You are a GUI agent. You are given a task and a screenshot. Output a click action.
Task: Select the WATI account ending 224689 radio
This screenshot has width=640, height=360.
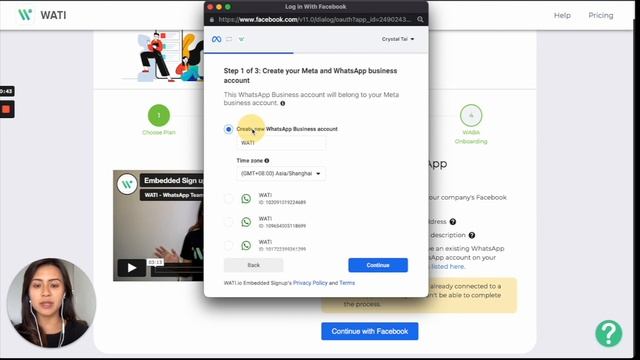point(229,199)
